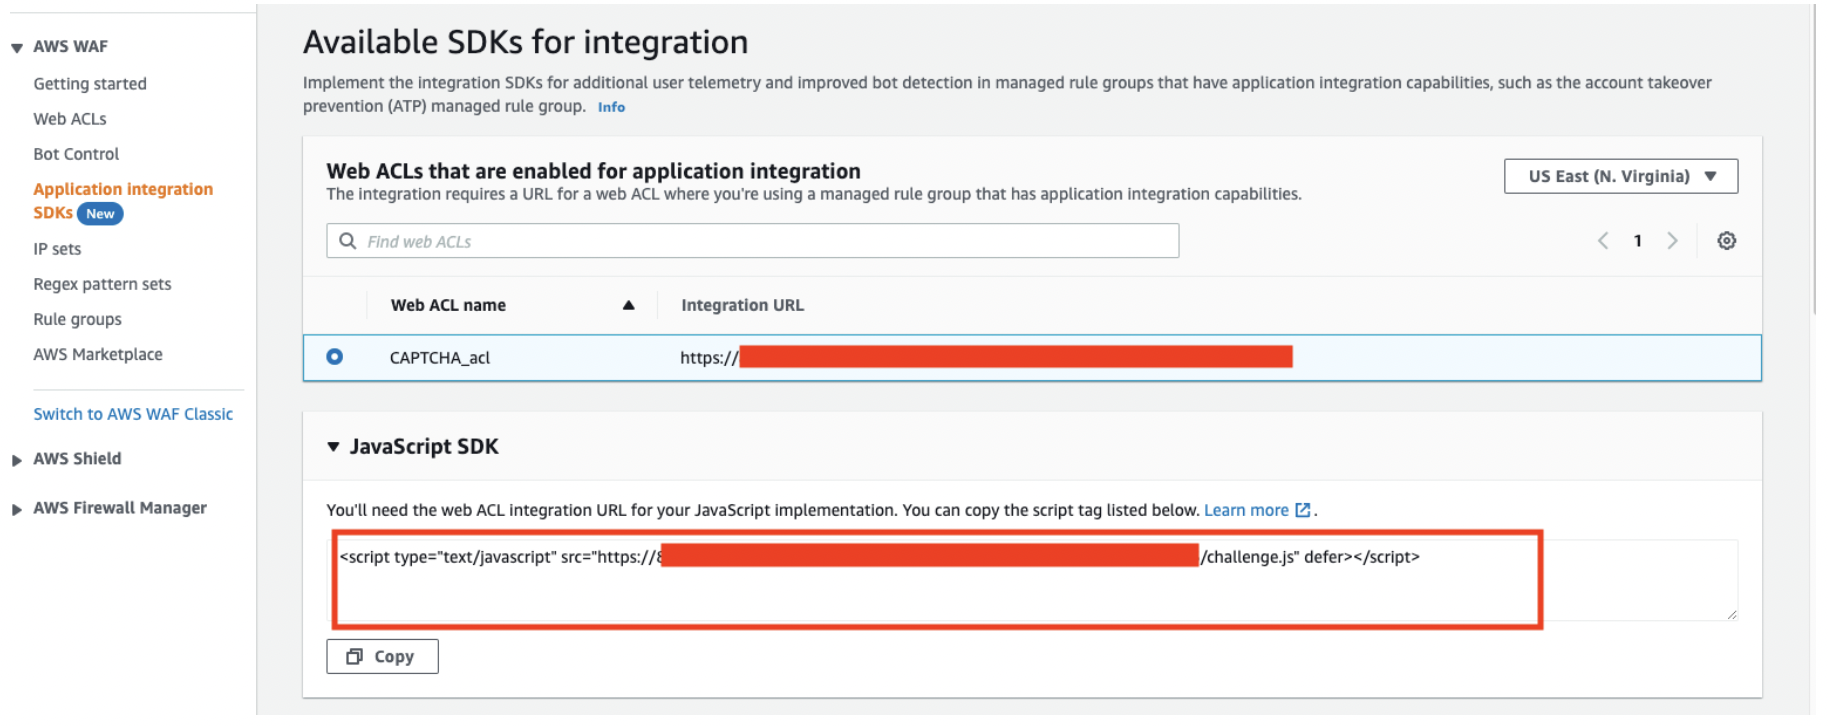Expand the AWS Firewall Manager section

coord(17,509)
